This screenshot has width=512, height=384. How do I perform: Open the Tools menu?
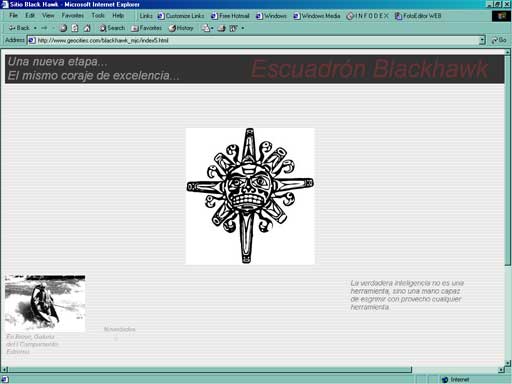coord(98,15)
